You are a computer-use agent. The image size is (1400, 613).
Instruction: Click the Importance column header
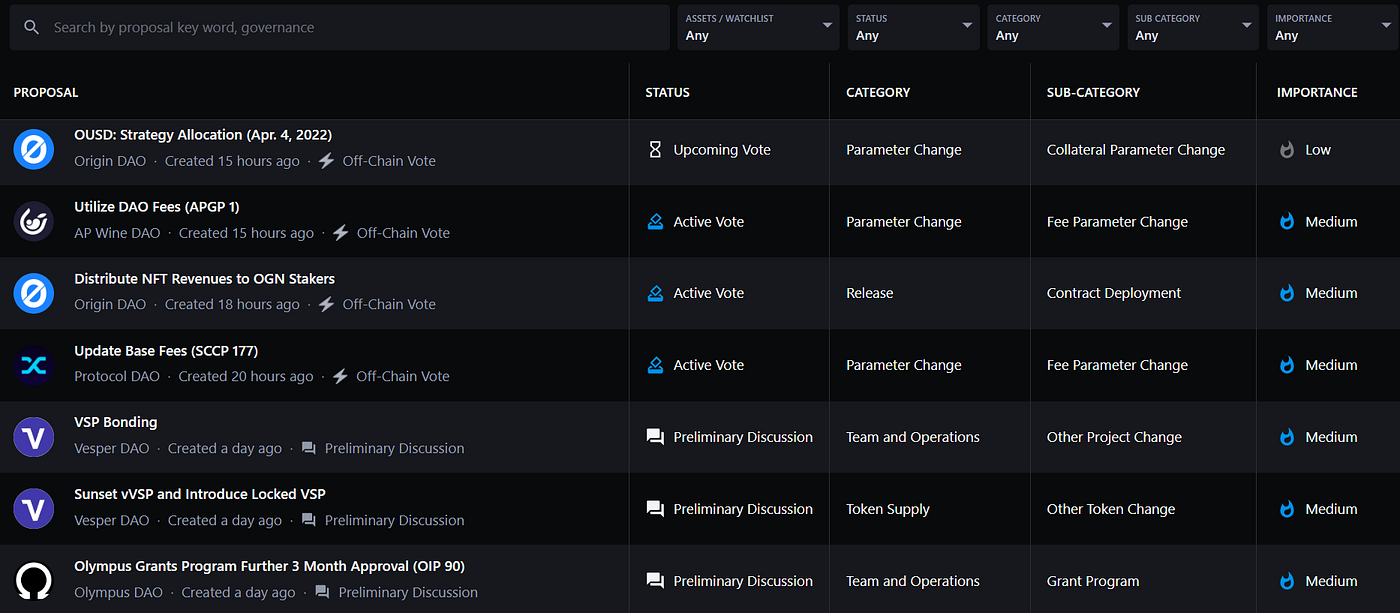click(1317, 92)
